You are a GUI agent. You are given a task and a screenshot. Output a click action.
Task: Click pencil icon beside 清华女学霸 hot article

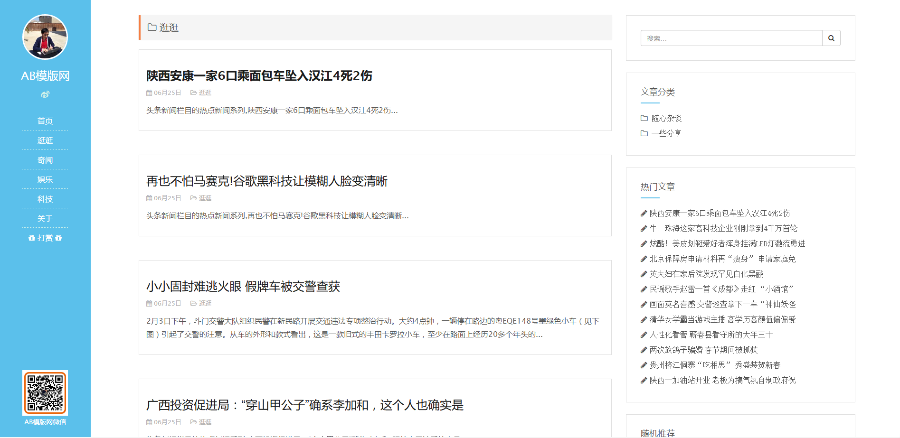[x=644, y=319]
